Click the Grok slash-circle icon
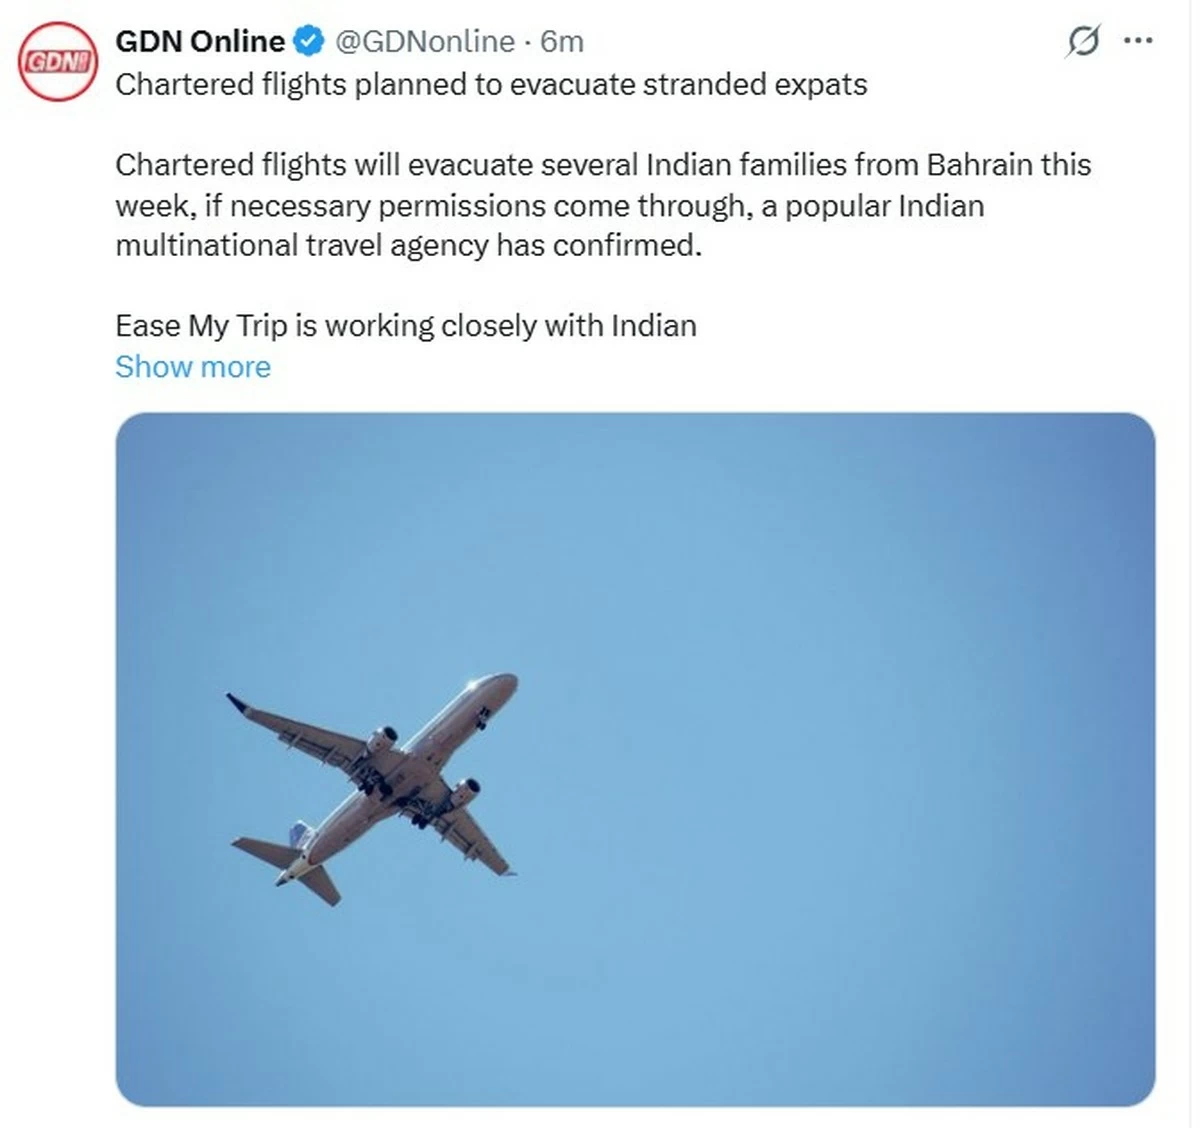Image resolution: width=1200 pixels, height=1128 pixels. click(1087, 40)
